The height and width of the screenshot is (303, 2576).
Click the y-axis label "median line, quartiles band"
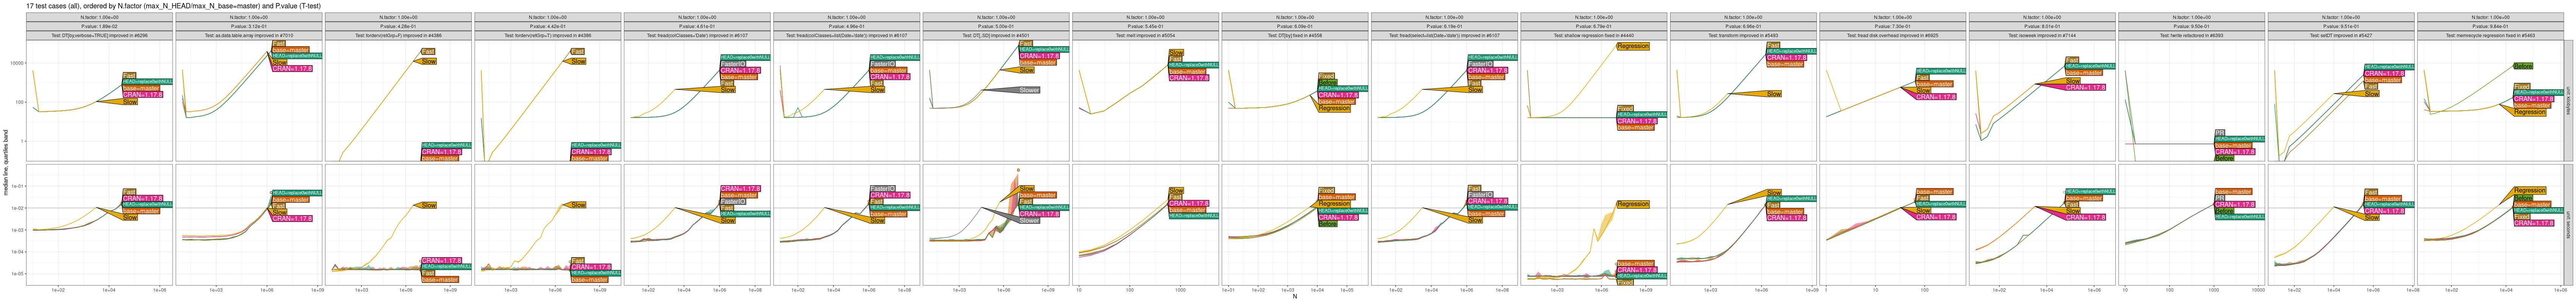tap(6, 163)
